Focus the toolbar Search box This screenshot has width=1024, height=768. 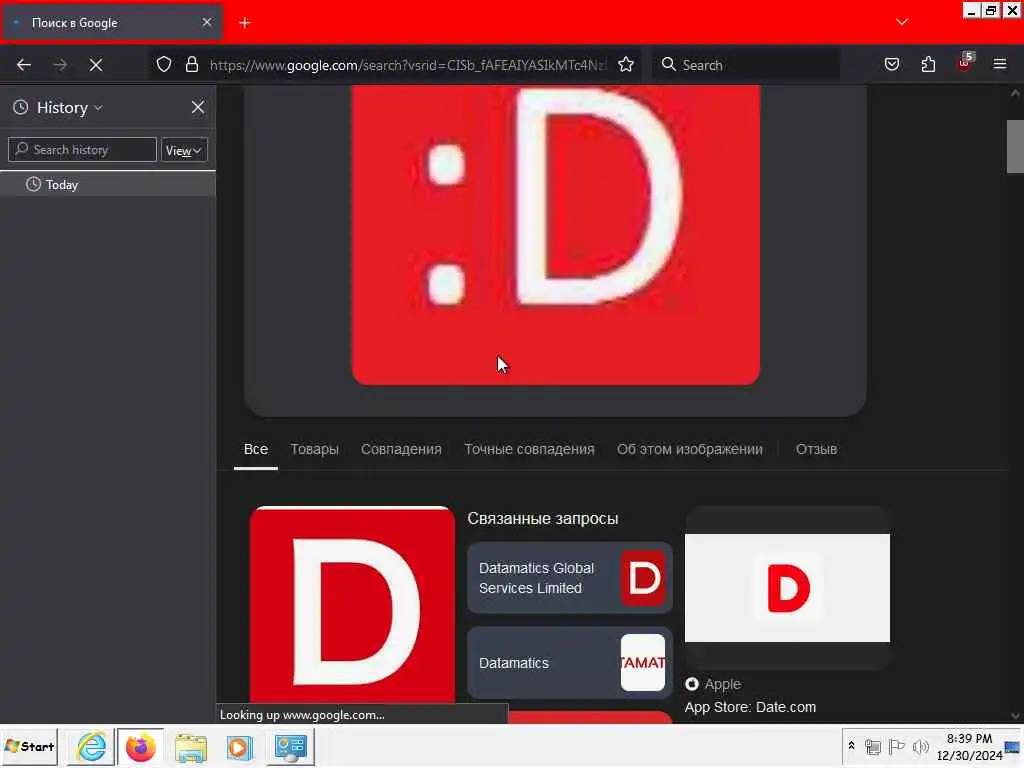(746, 65)
